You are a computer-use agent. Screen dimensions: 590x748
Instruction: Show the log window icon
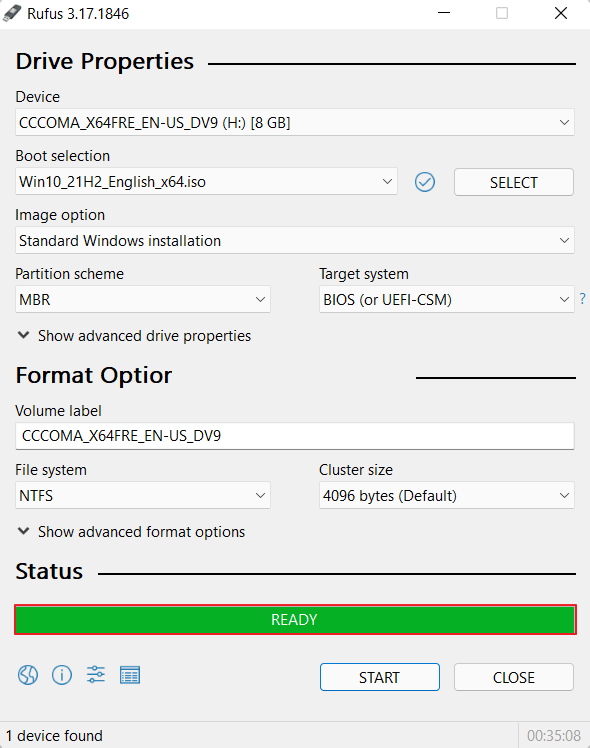pyautogui.click(x=130, y=675)
